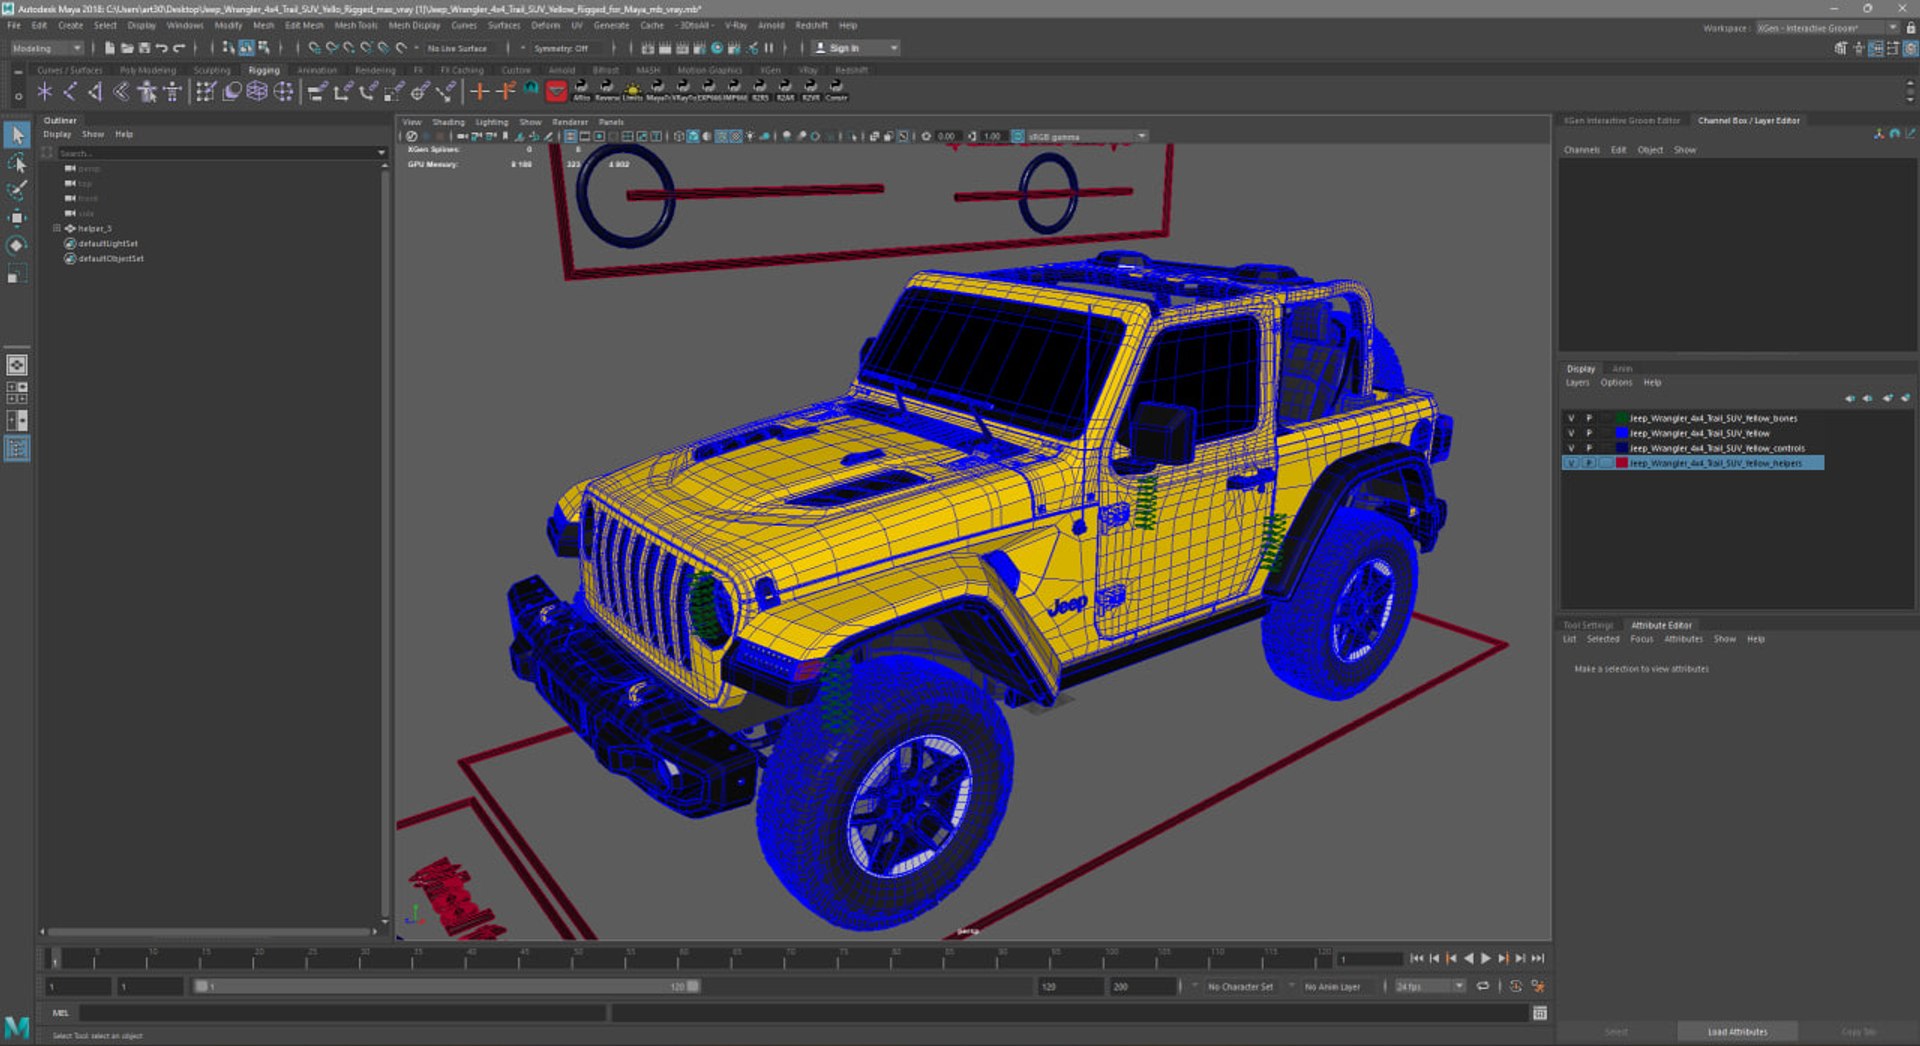Switch to the Animation shelf tab
1920x1046 pixels.
(317, 70)
